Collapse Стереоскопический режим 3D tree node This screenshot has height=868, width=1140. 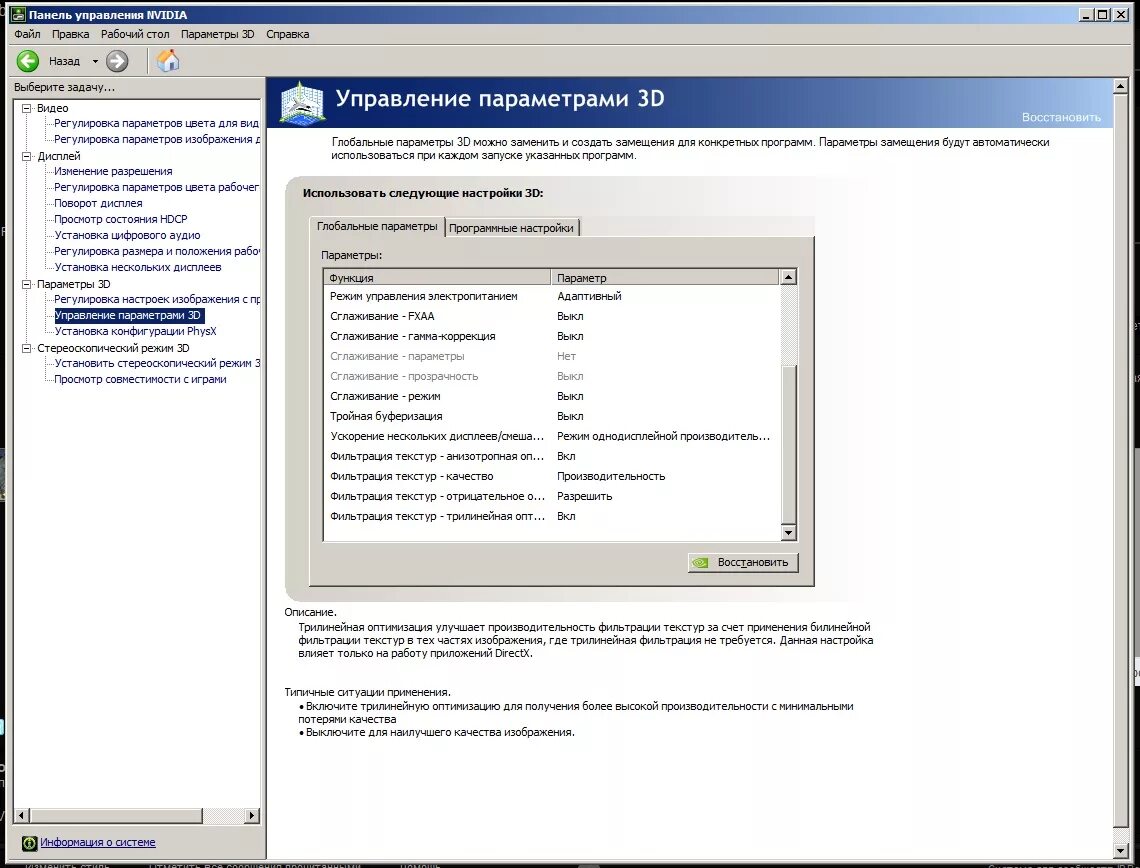pos(27,348)
